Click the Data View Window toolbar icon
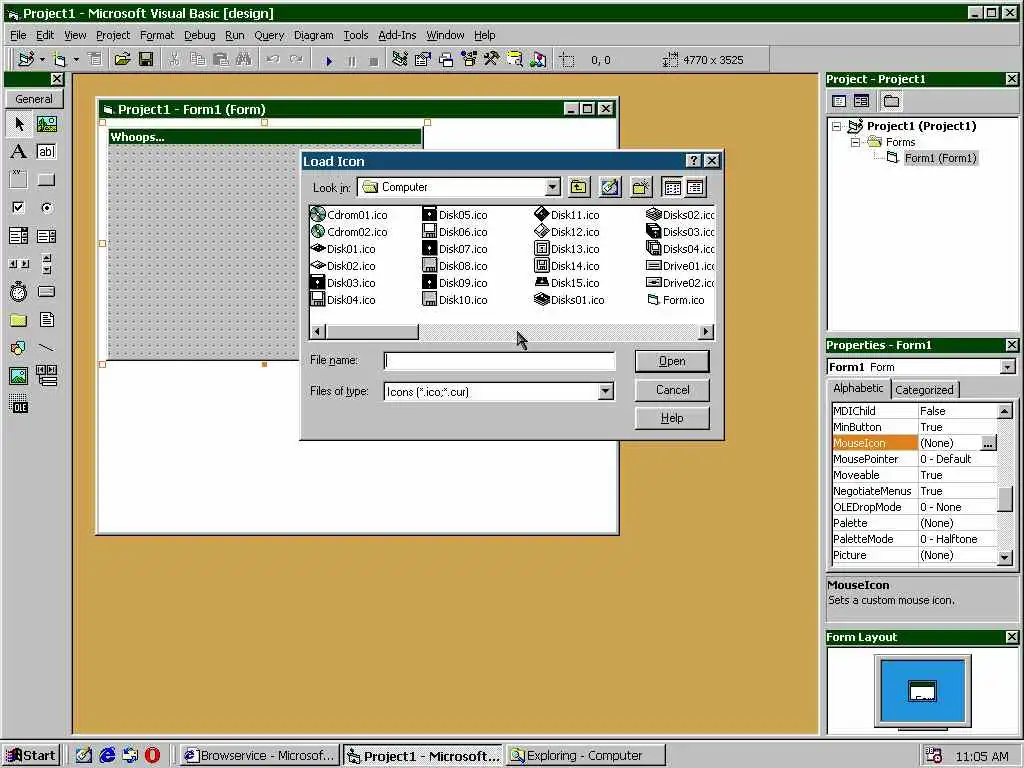 (515, 59)
